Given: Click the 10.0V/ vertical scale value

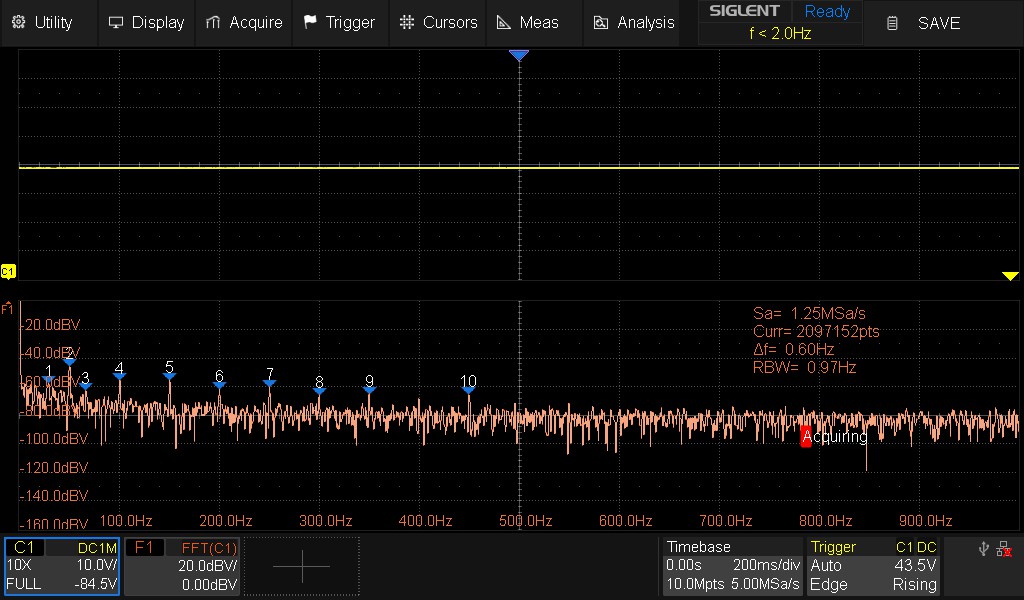Looking at the screenshot, I should click(x=97, y=565).
